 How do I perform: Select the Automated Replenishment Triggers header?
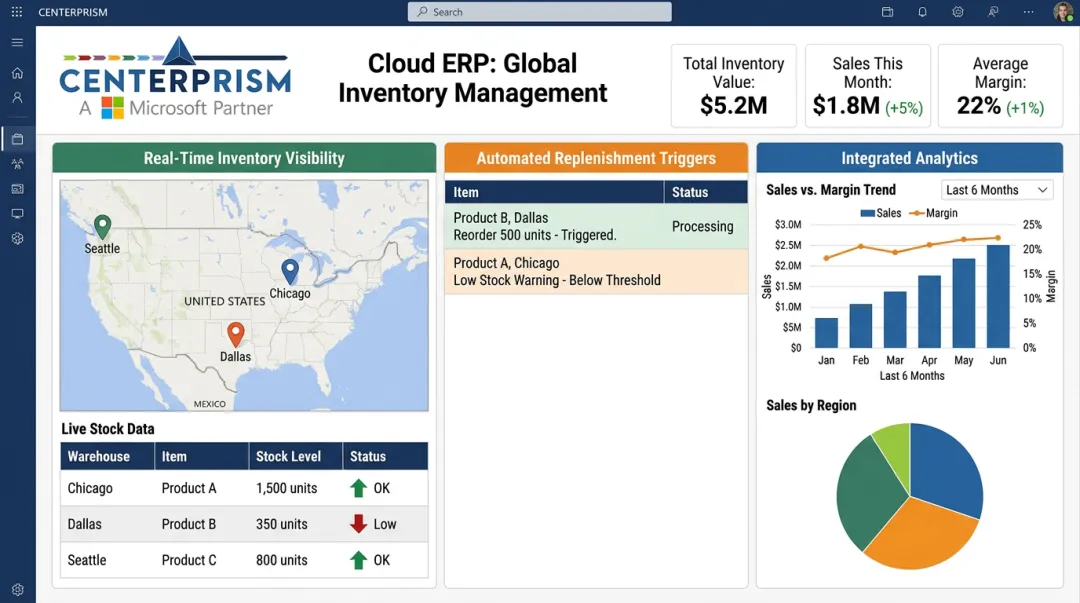point(596,158)
